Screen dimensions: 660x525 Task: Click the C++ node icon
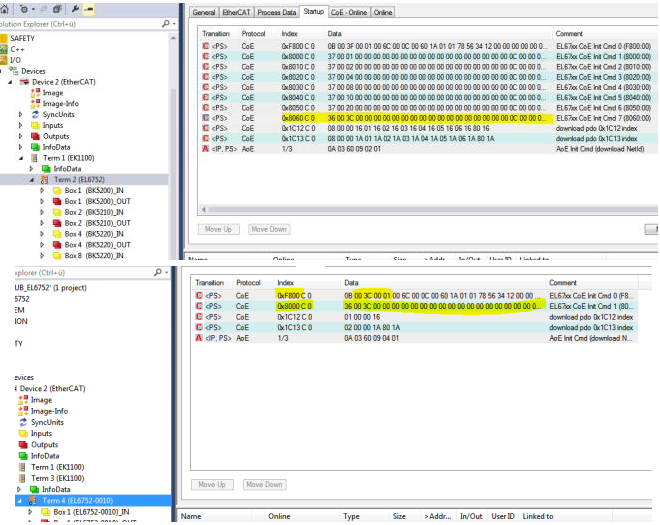tap(4, 49)
